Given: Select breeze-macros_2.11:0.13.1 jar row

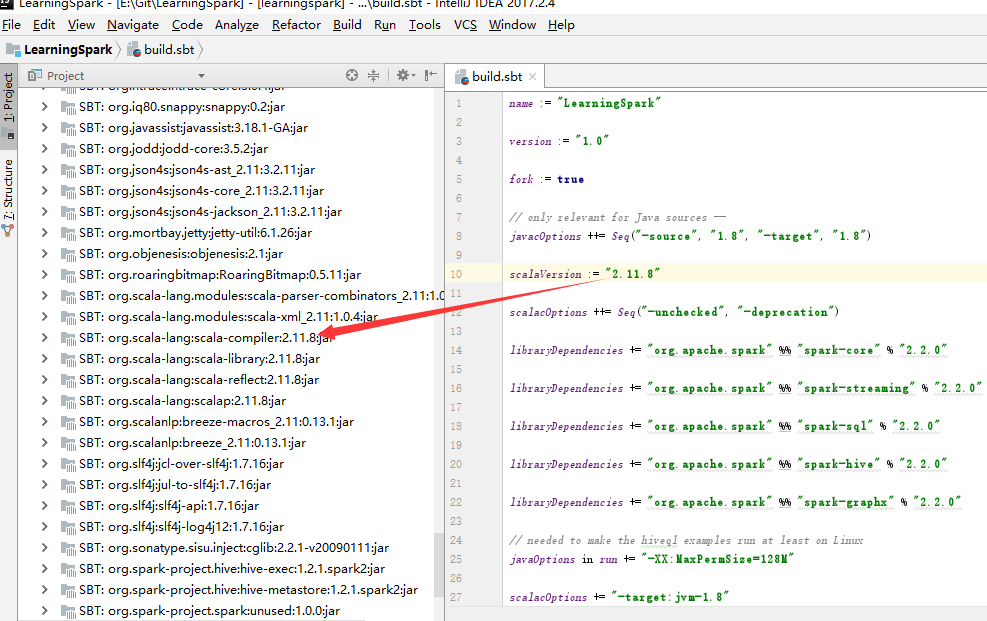Looking at the screenshot, I should 226,422.
